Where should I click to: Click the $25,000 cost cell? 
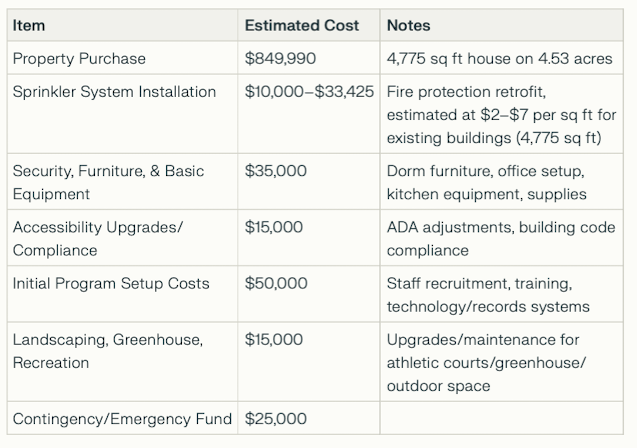309,418
